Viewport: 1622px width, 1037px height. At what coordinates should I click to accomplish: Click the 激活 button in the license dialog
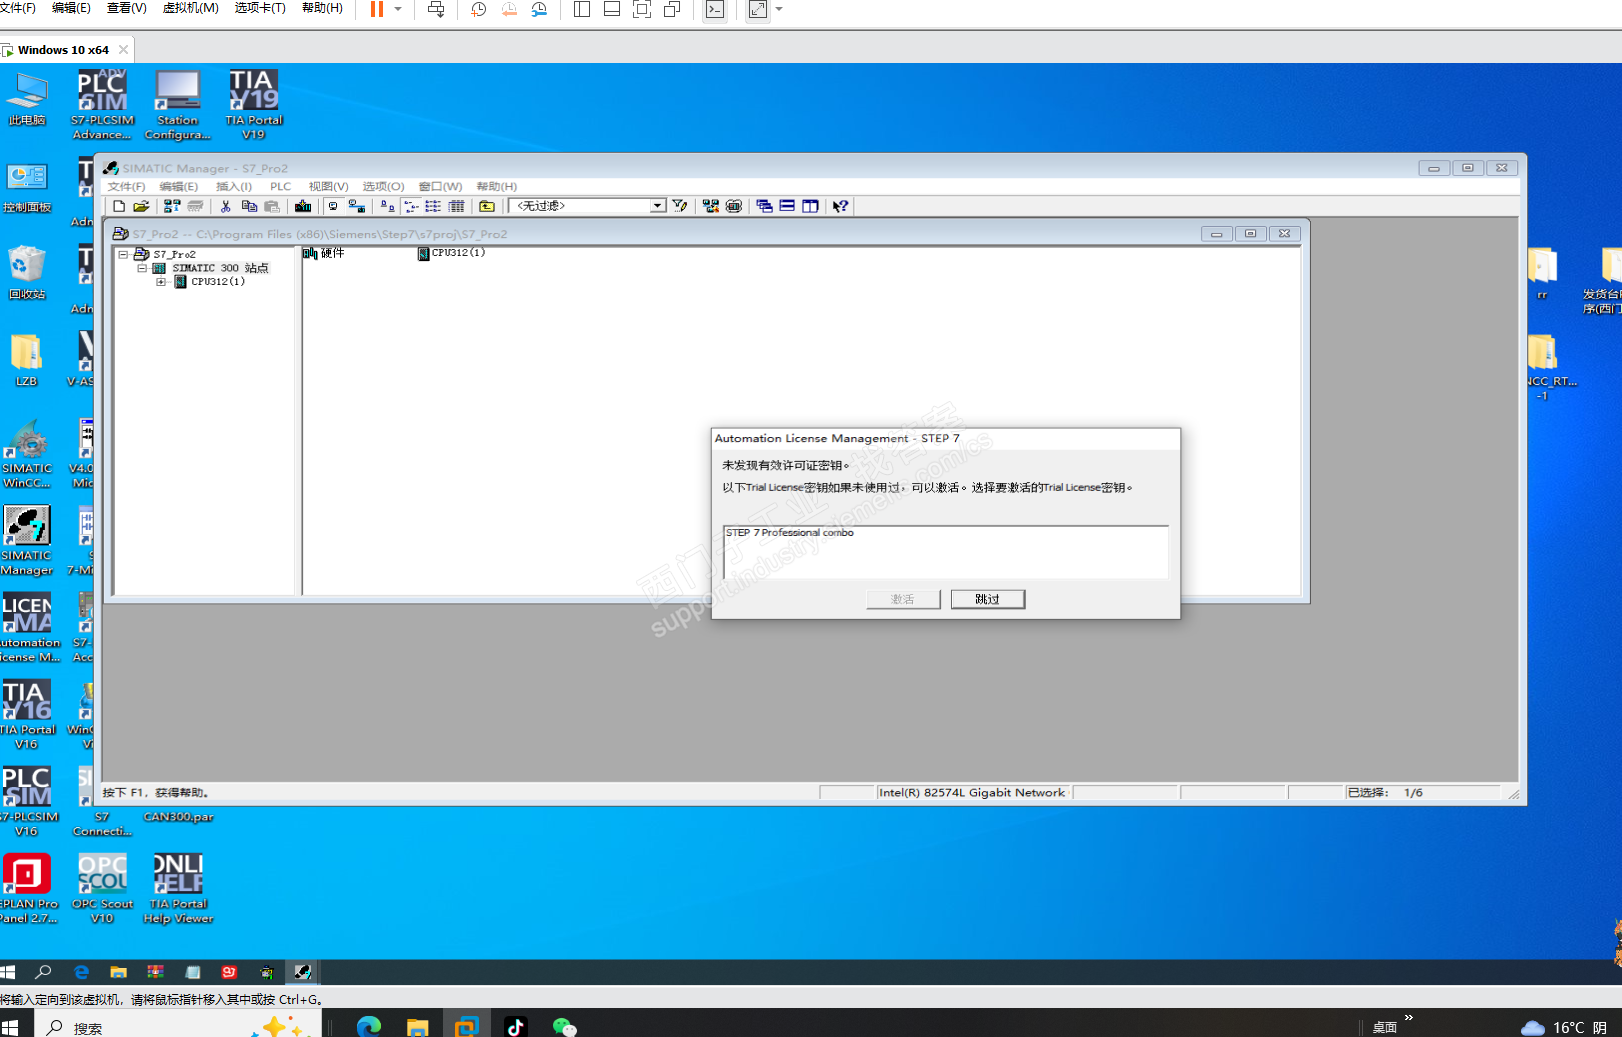[x=903, y=599]
